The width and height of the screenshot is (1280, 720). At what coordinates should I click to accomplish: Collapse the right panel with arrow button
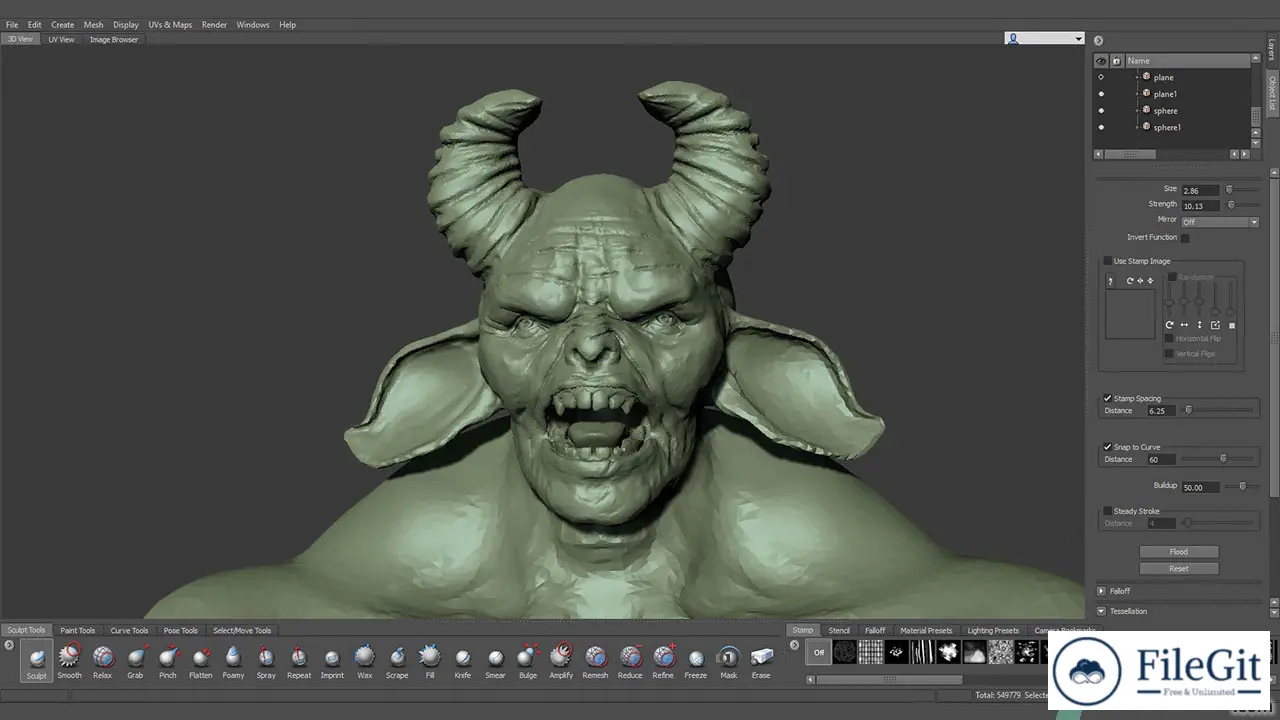tap(1098, 41)
